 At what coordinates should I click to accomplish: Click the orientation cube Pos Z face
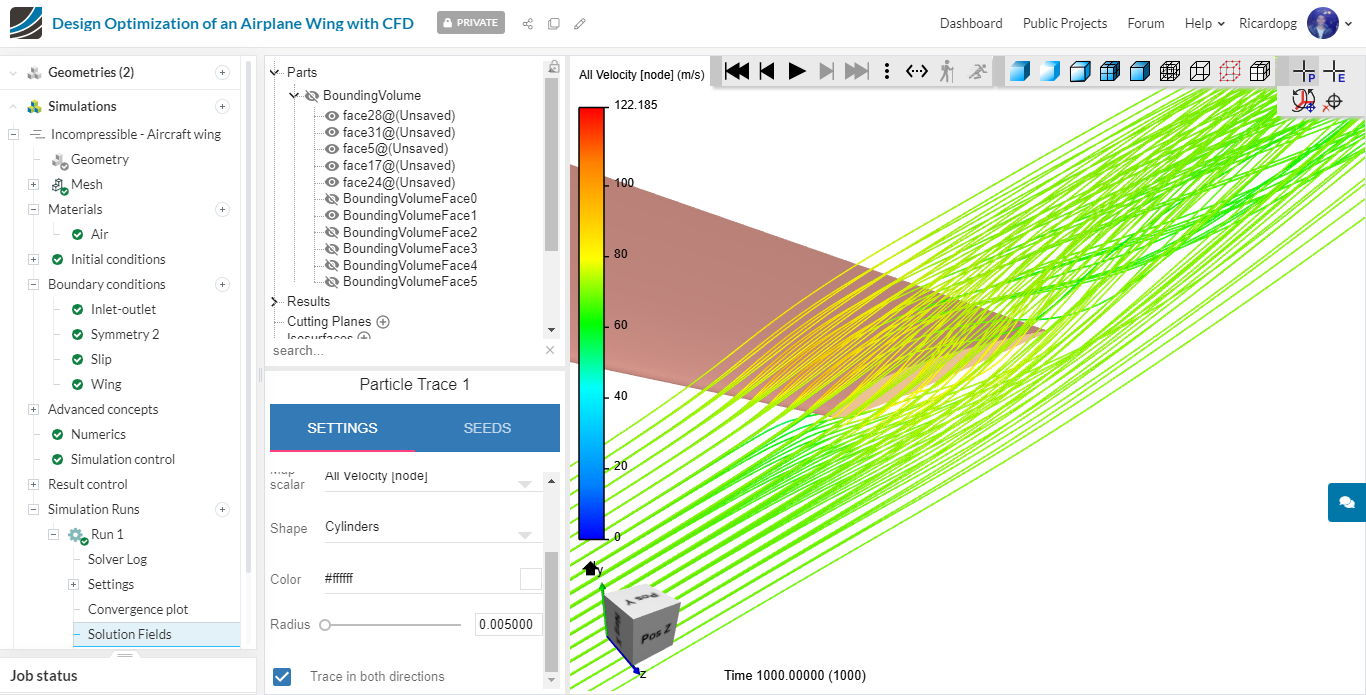[x=656, y=635]
